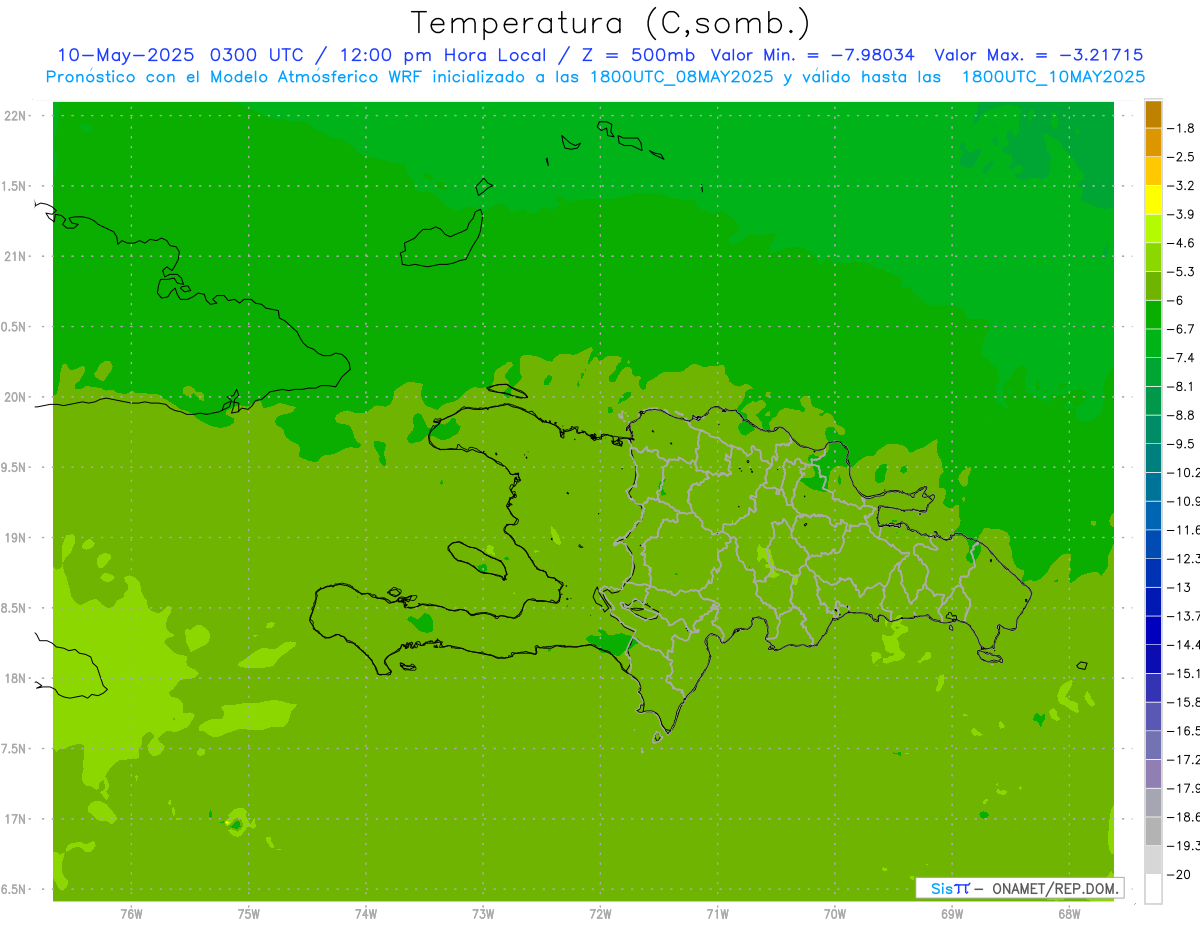
Task: Click the "Temperatura (C,somb.)" map title
Action: (x=611, y=23)
